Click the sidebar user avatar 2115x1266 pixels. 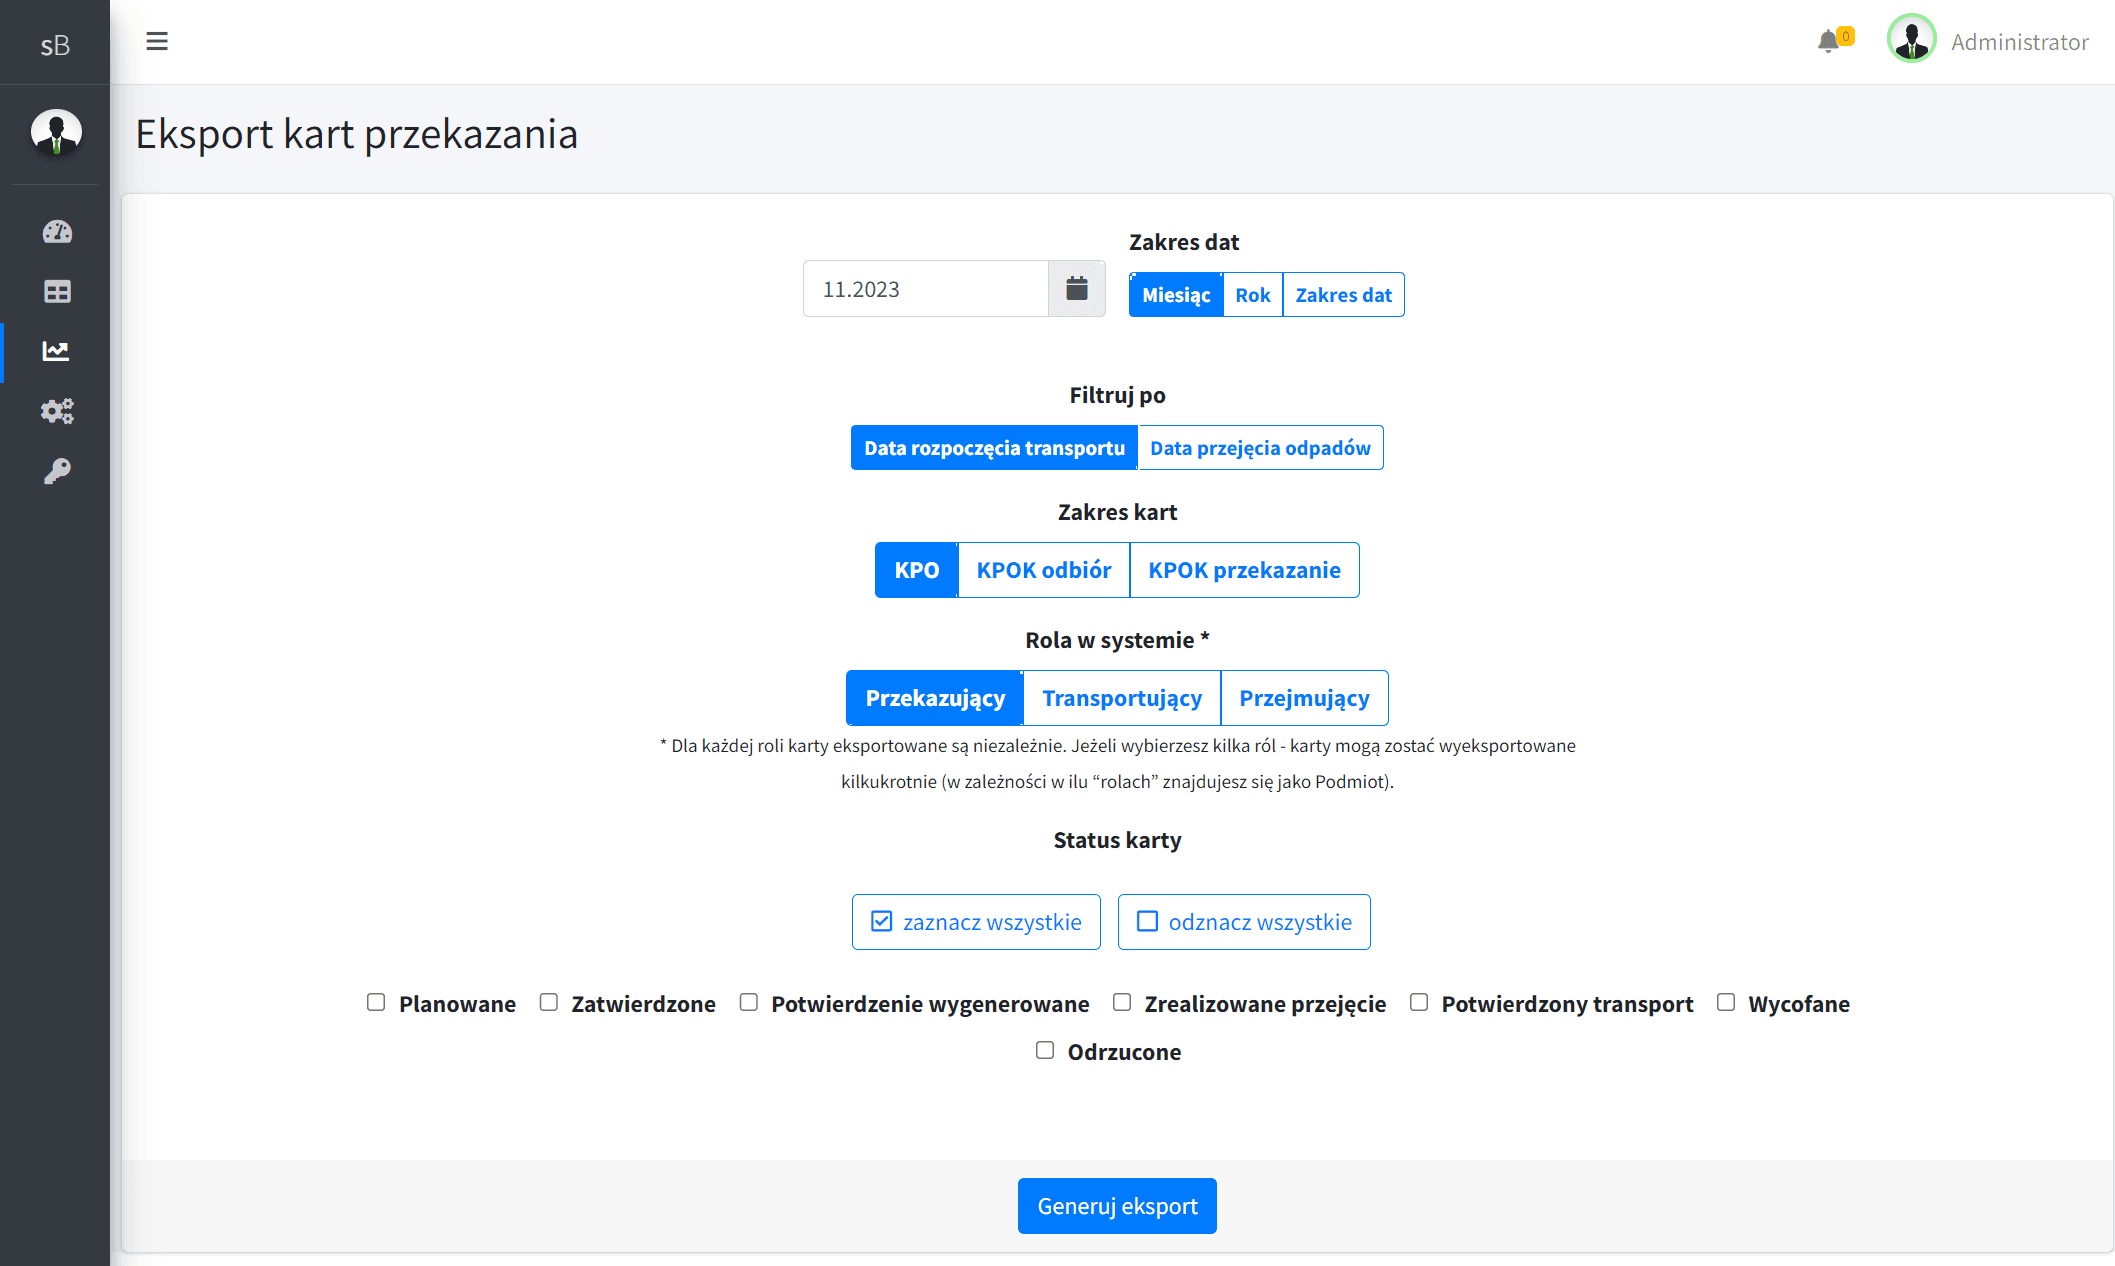(x=56, y=133)
